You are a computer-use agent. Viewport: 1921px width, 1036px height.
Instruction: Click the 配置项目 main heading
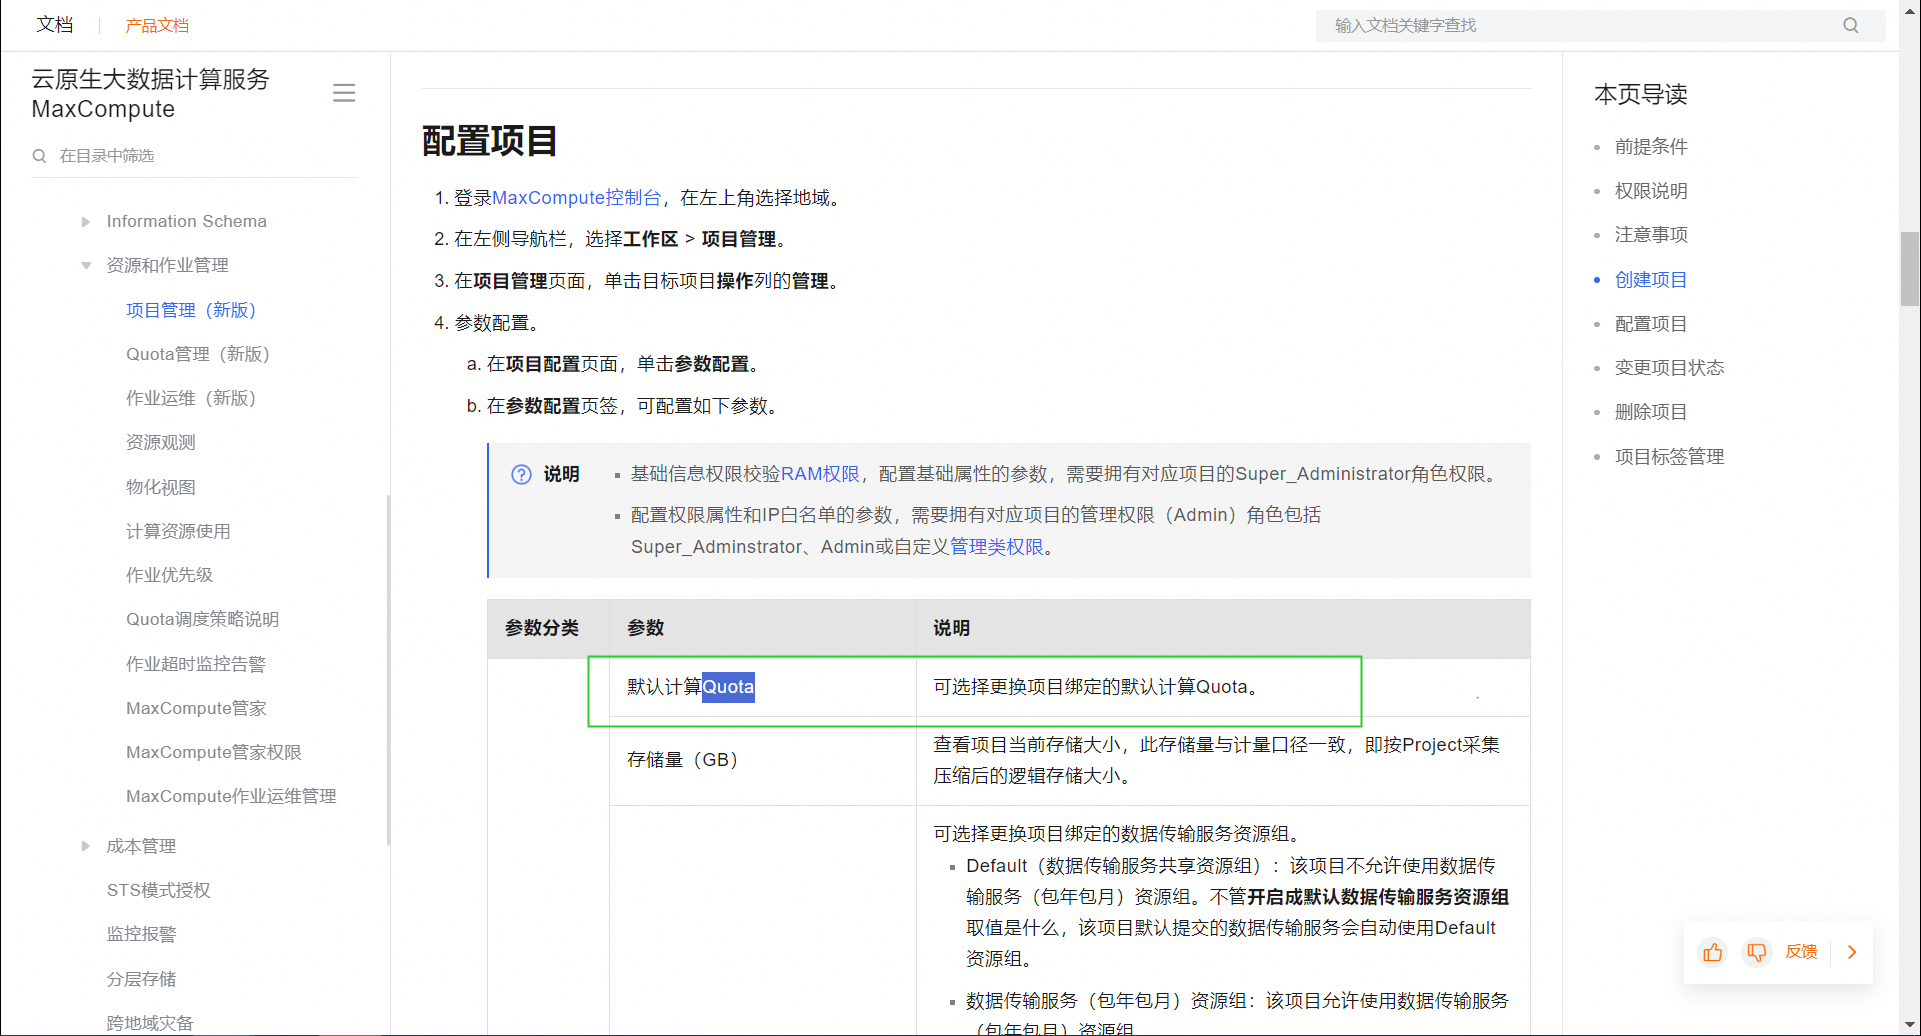[489, 141]
